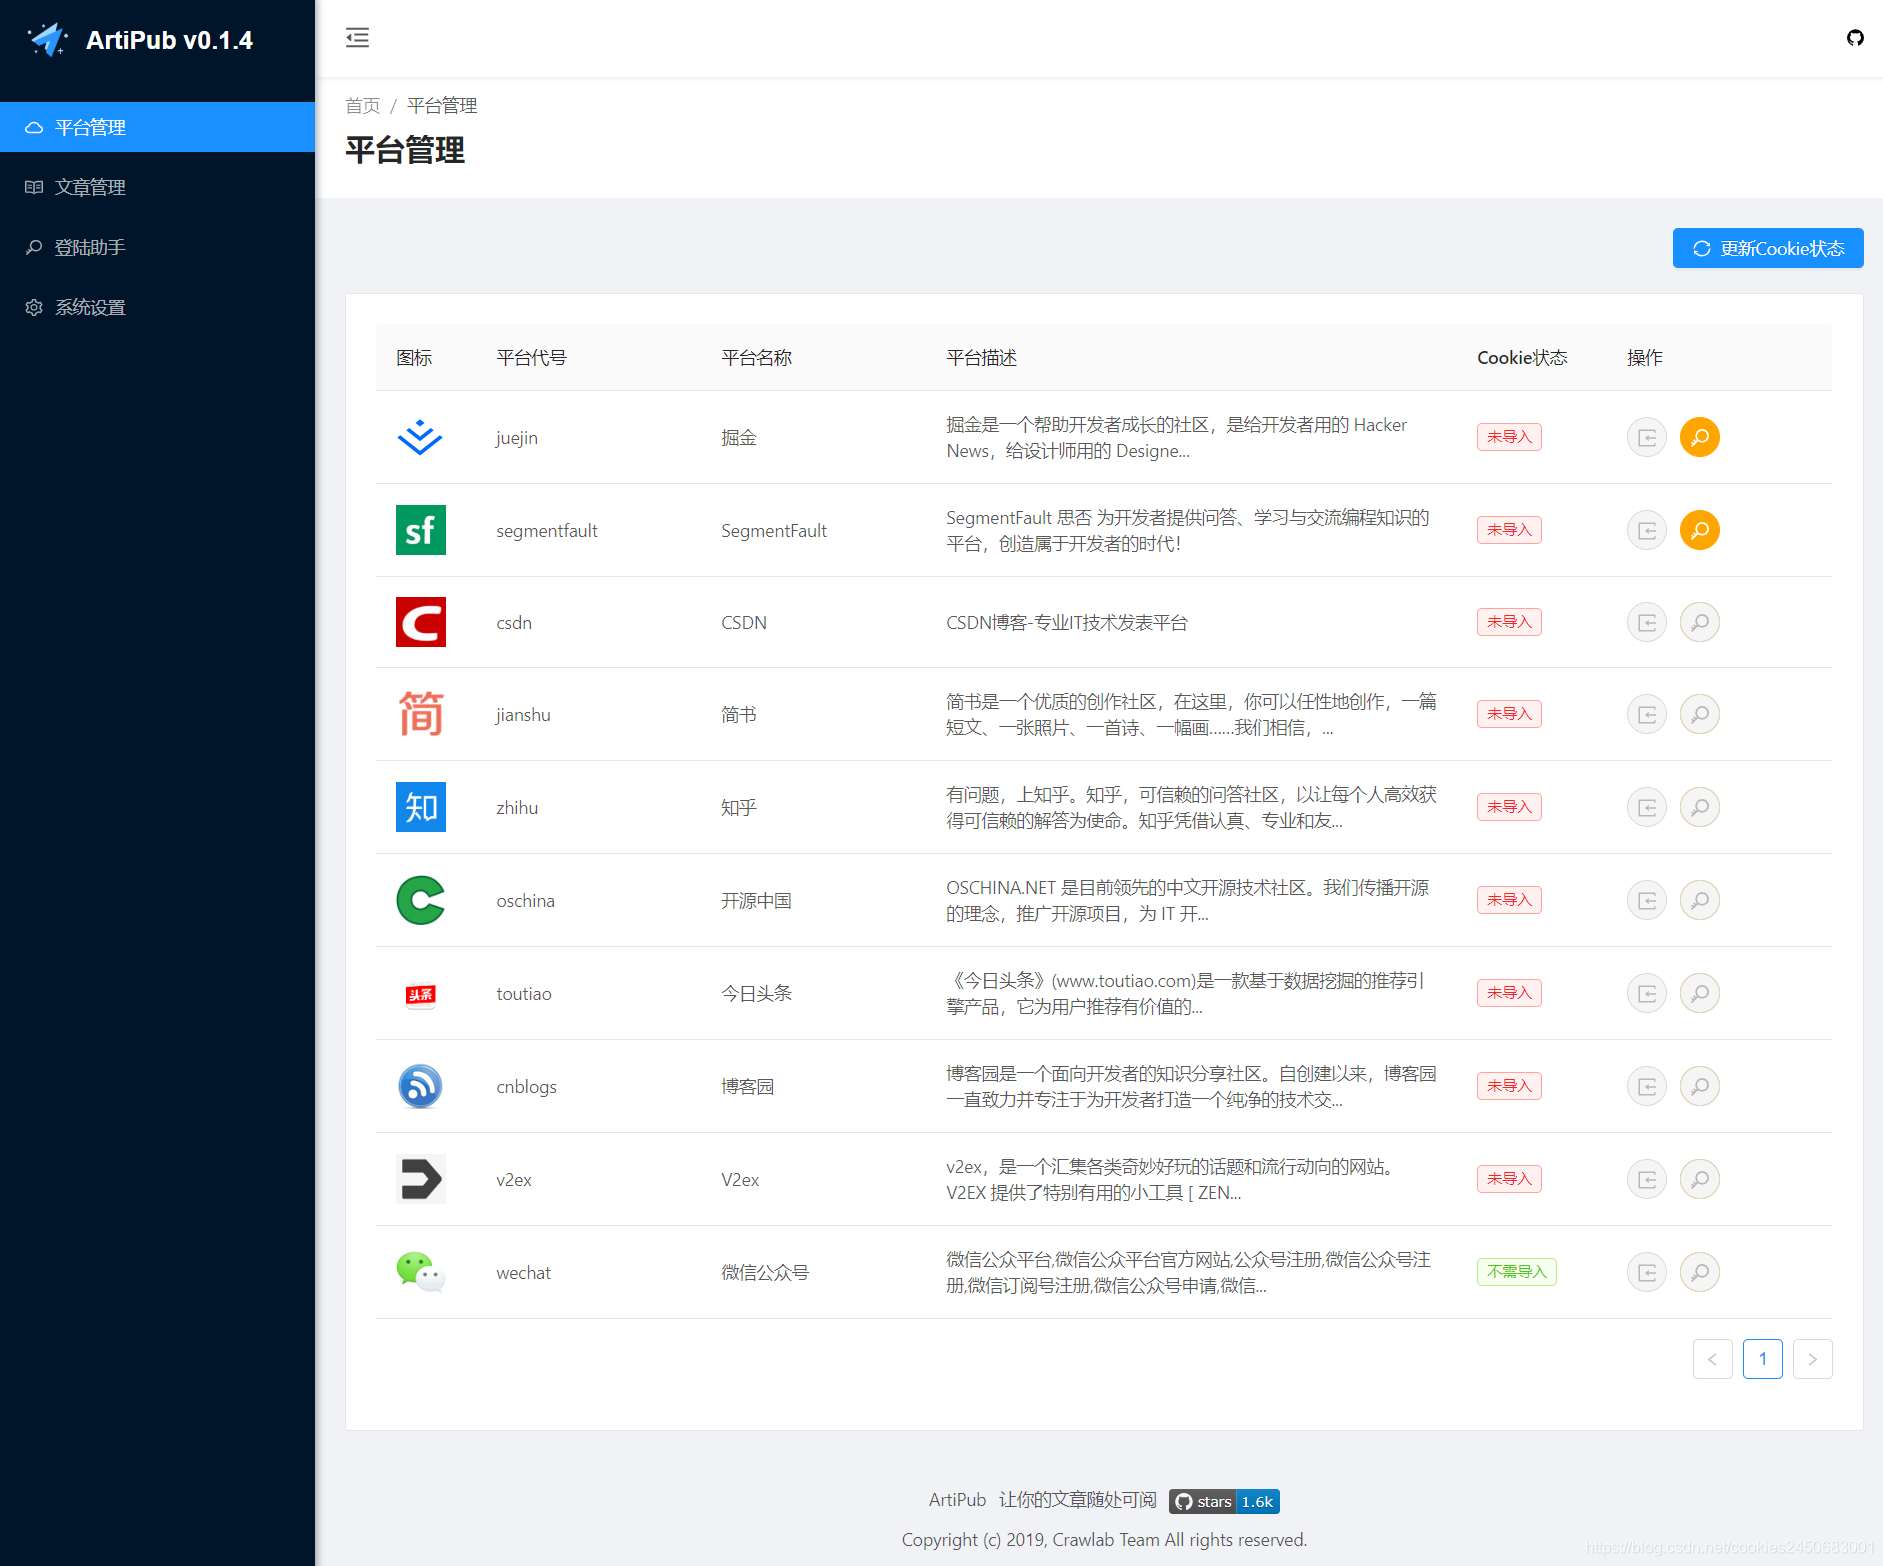The image size is (1883, 1566).
Task: Click the login import icon for jianshu
Action: [x=1647, y=714]
